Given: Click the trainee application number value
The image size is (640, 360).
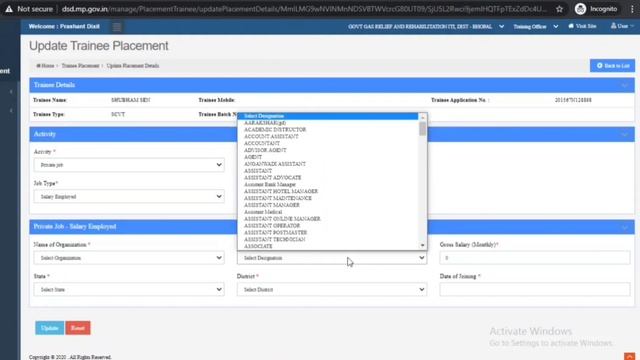Looking at the screenshot, I should coord(573,100).
